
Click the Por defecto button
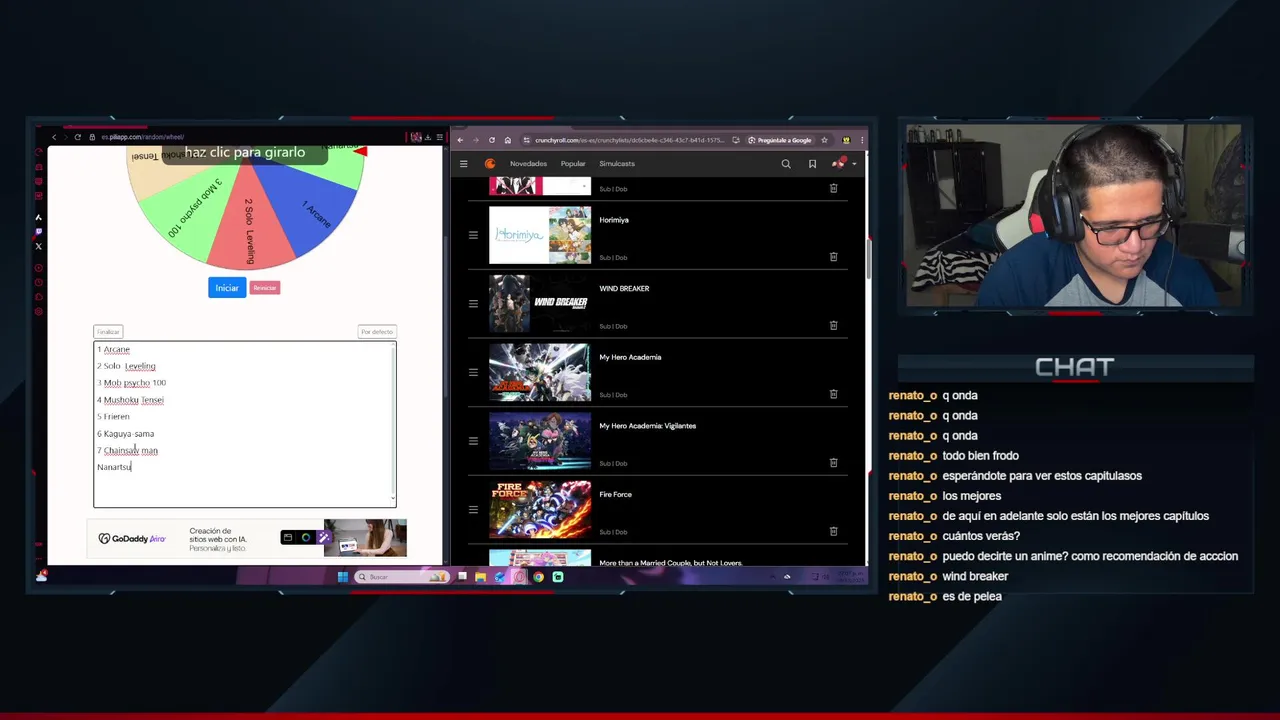coord(377,332)
